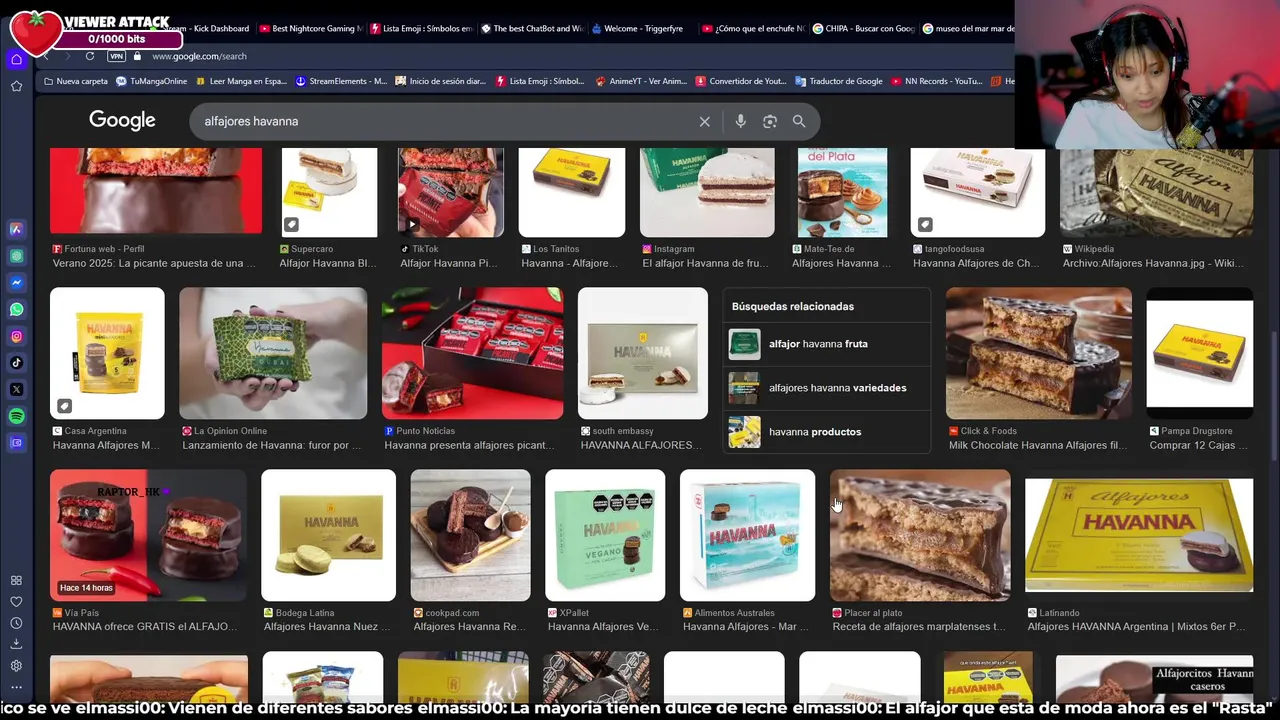Open the History clock sidebar icon

pos(16,623)
